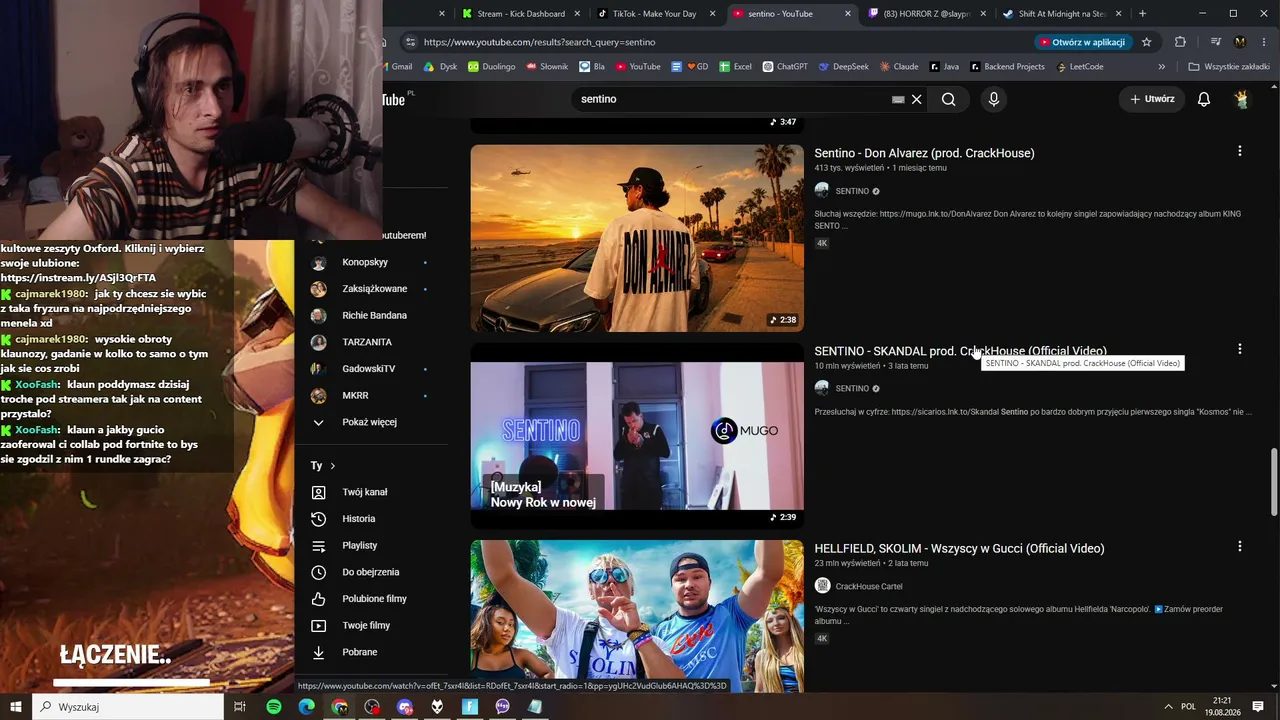Switch to Chrome in the taskbar

click(x=340, y=707)
